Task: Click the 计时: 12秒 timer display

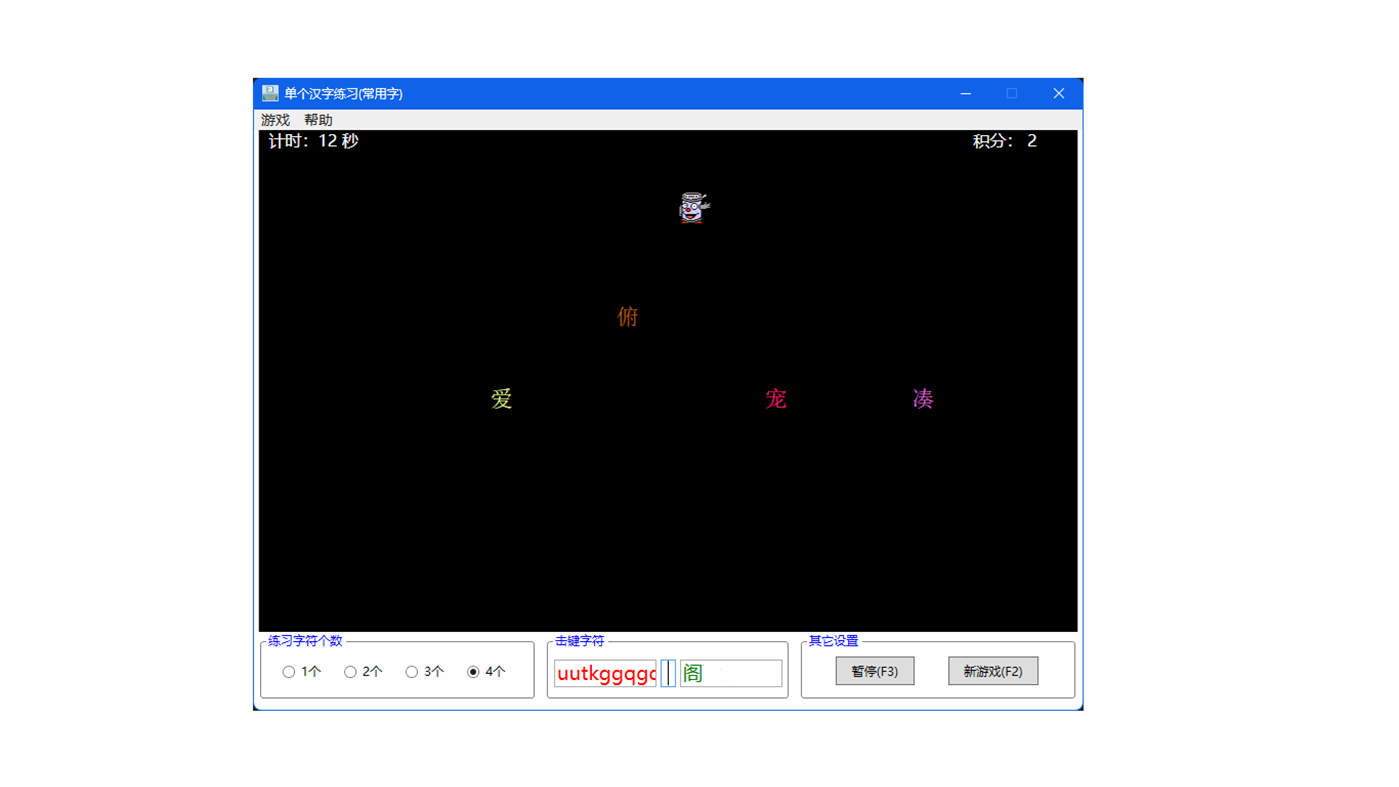Action: click(x=315, y=140)
